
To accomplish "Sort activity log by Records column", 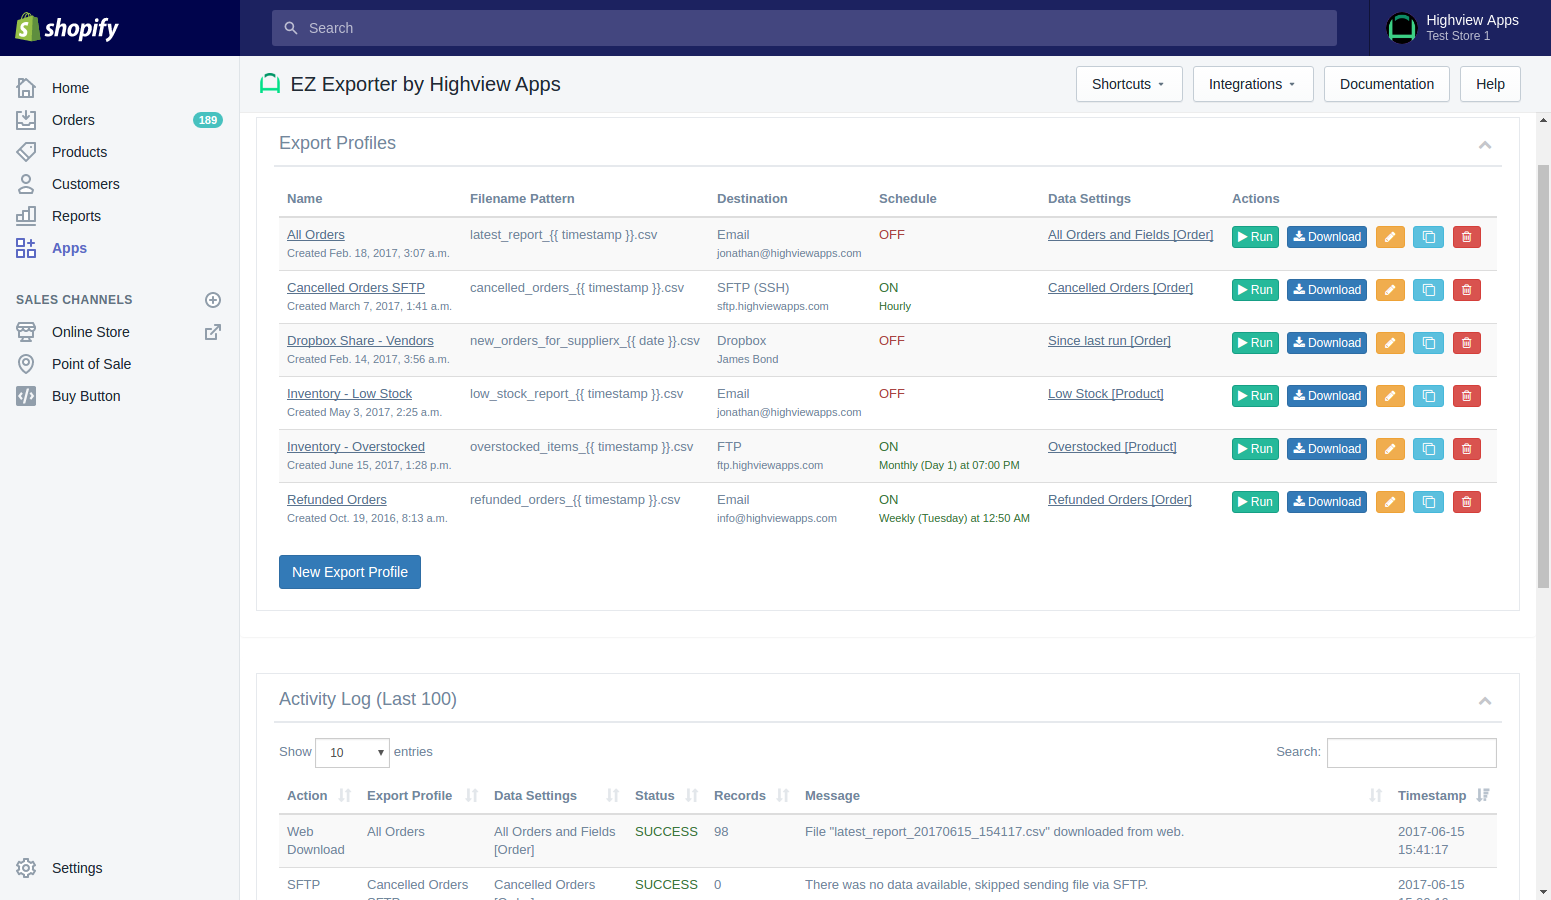I will click(751, 796).
